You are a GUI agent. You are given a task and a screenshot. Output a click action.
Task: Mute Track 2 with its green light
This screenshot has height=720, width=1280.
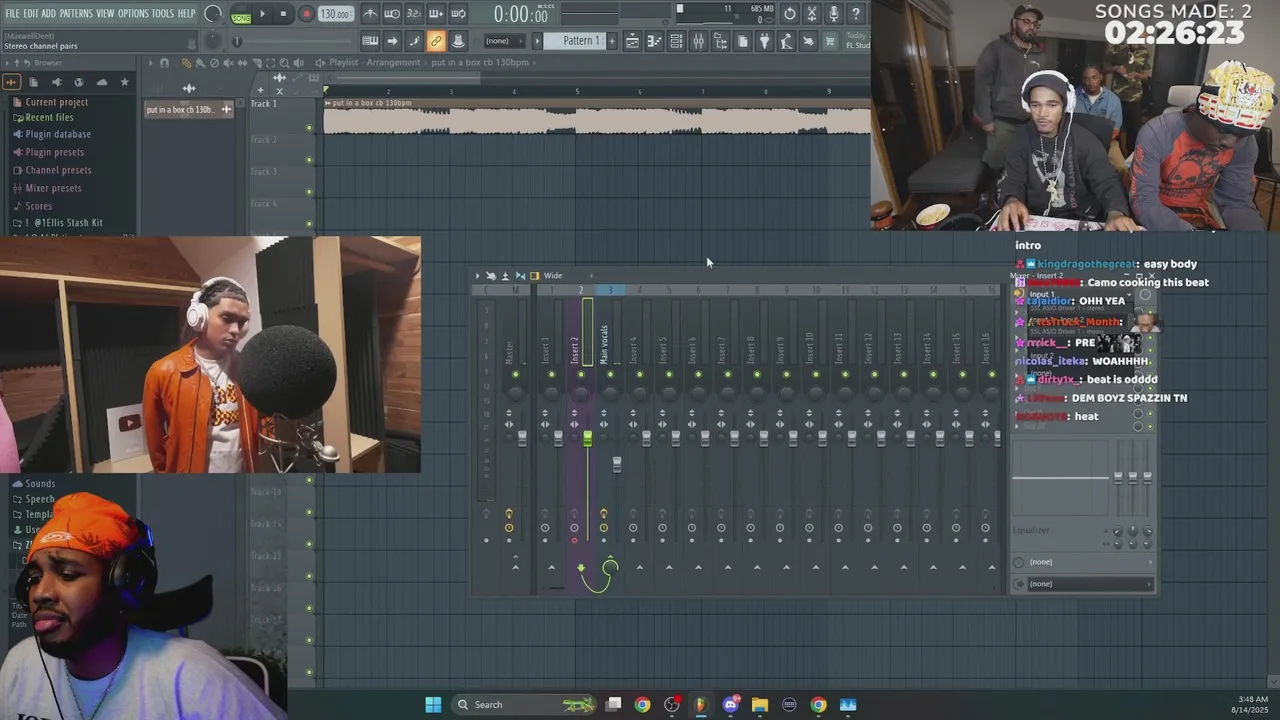(309, 160)
